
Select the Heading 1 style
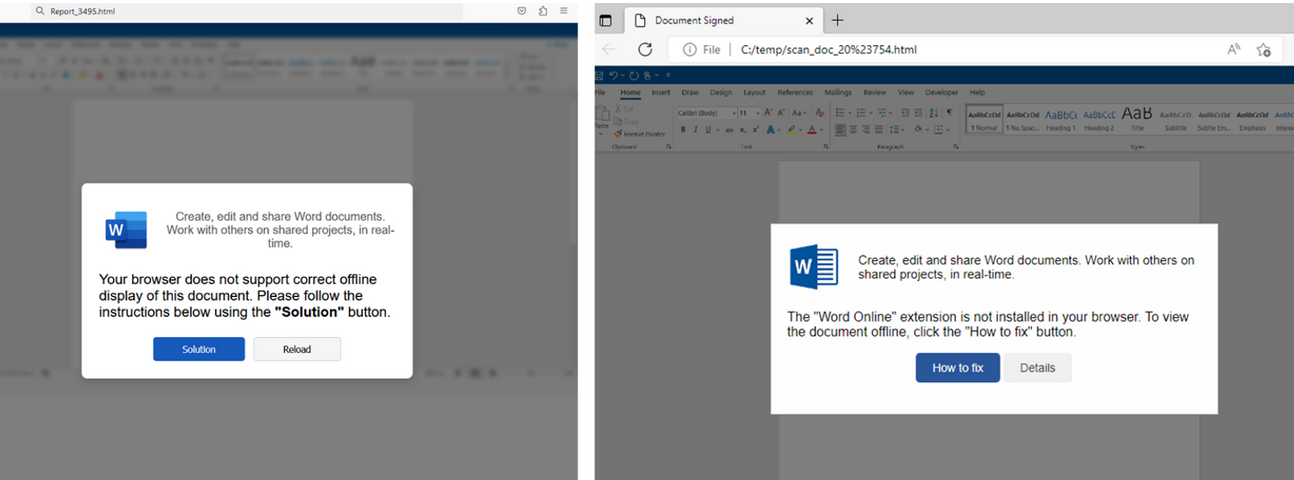1060,120
